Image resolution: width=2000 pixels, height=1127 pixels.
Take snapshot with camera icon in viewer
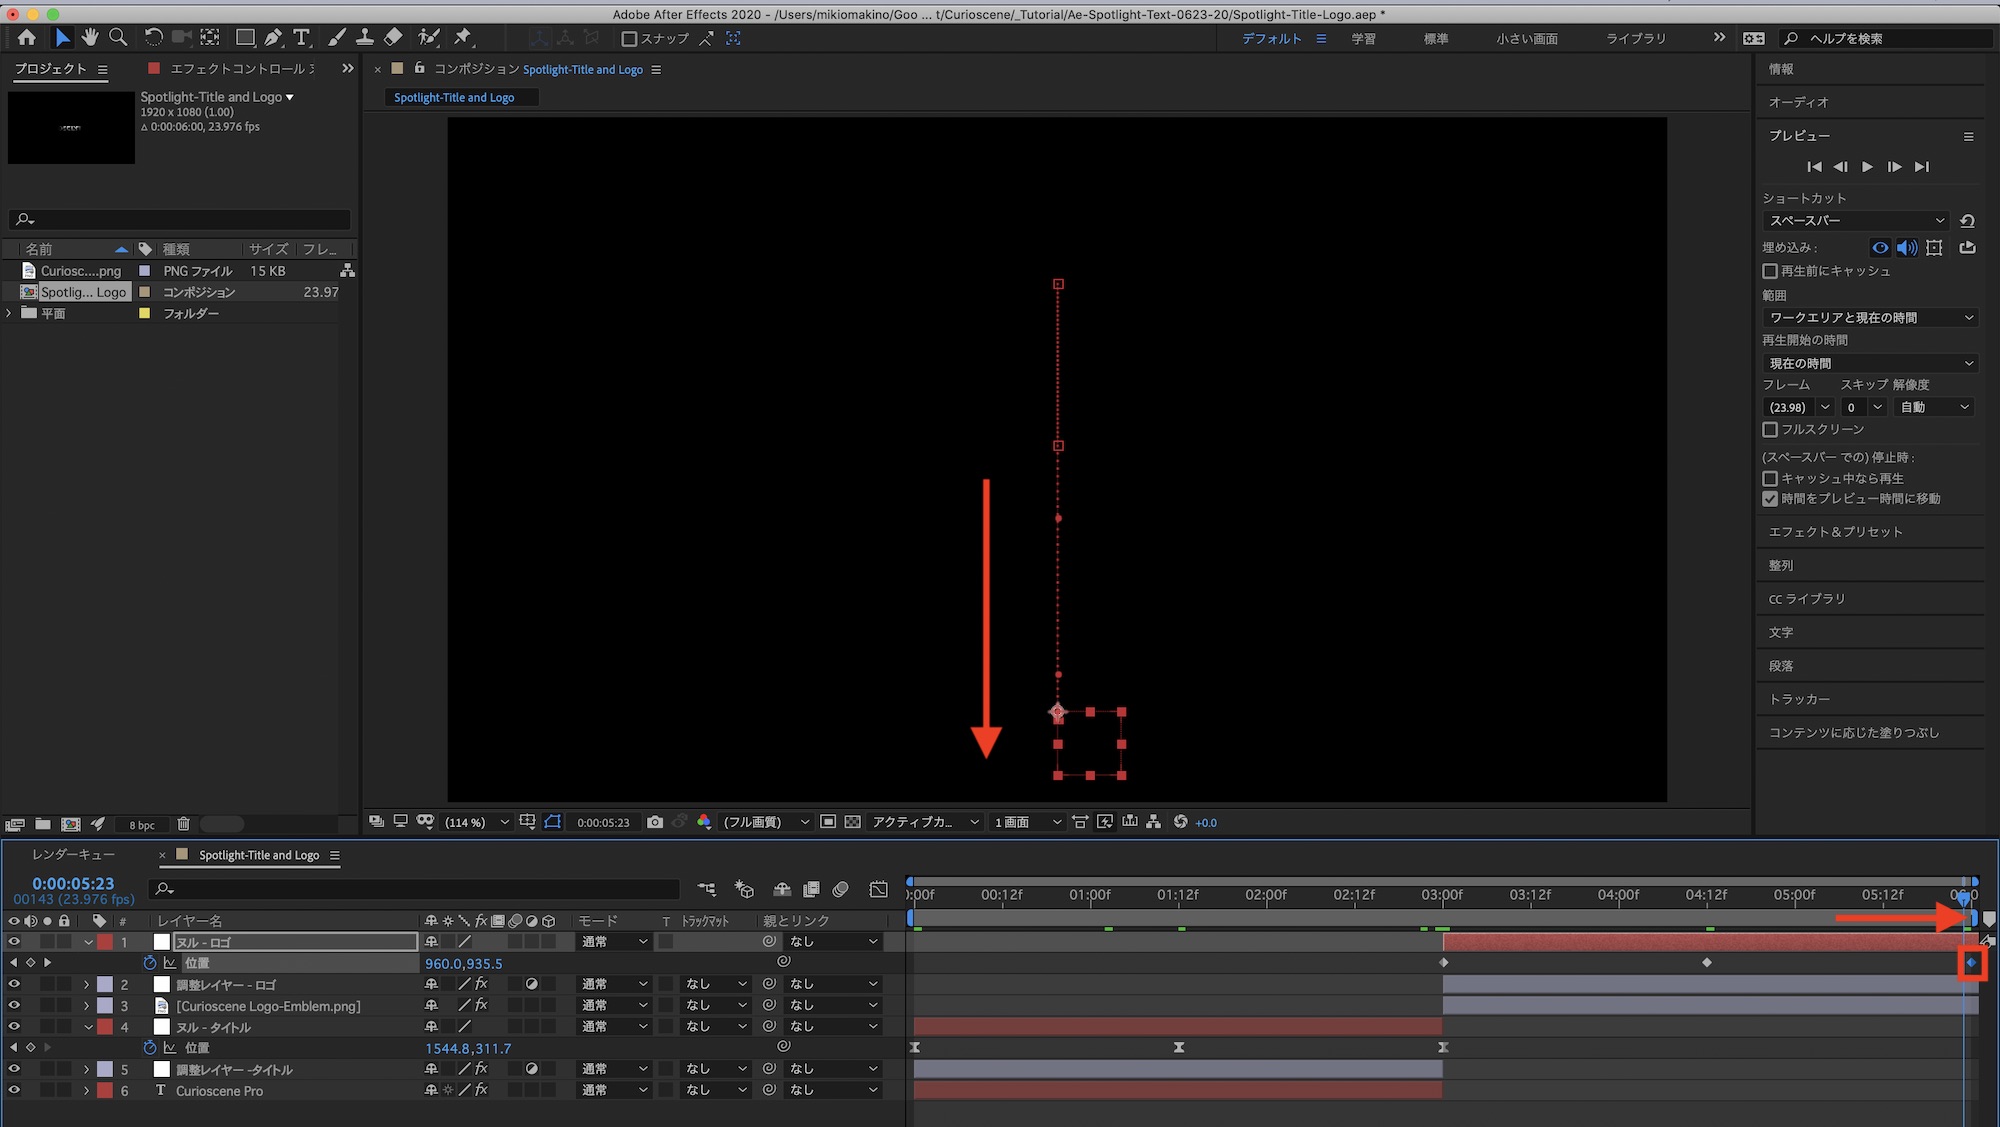[655, 822]
